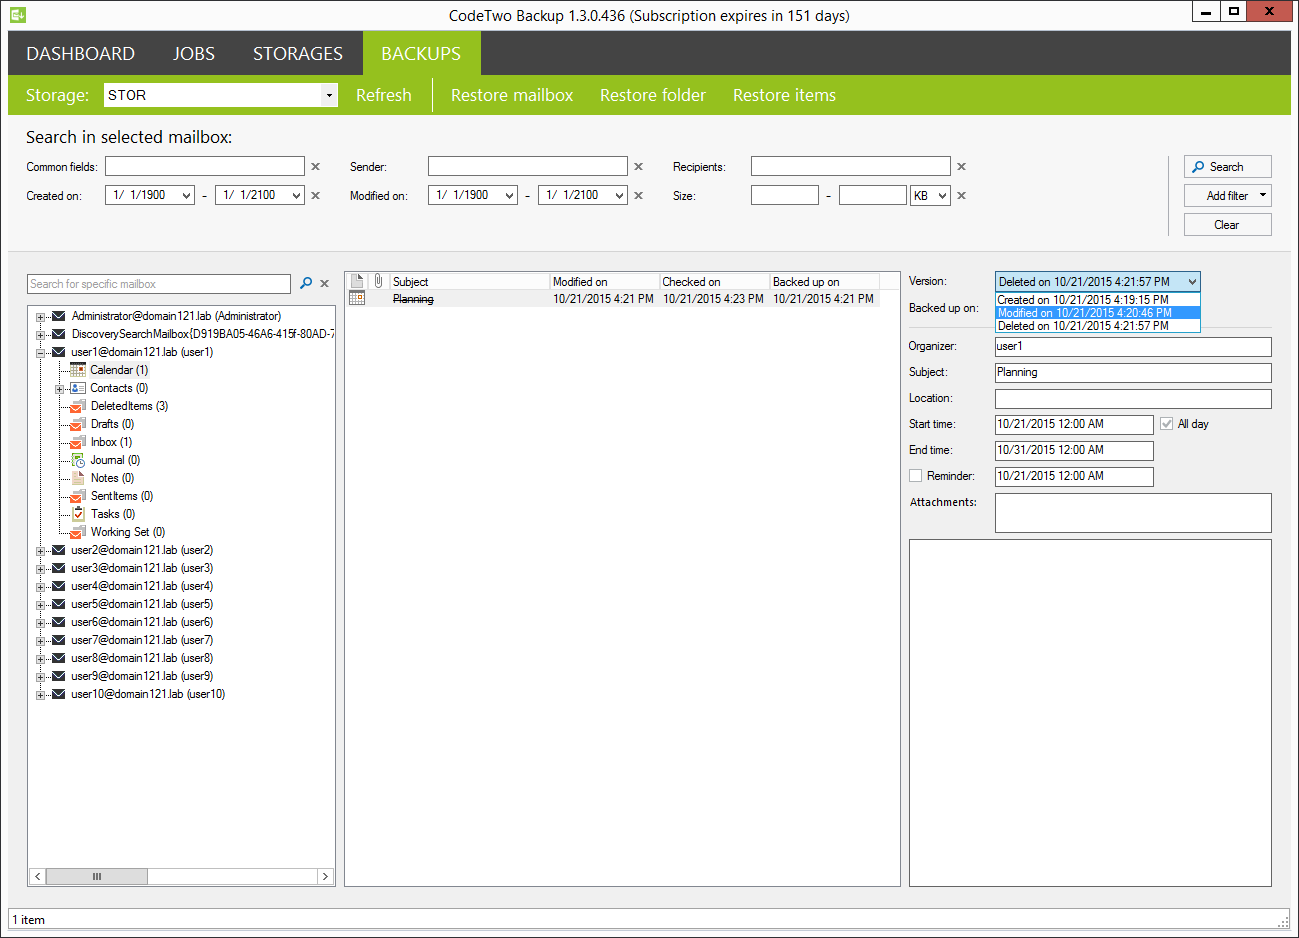This screenshot has height=938, width=1299.
Task: Clear the Sender filter with its X icon
Action: click(638, 166)
